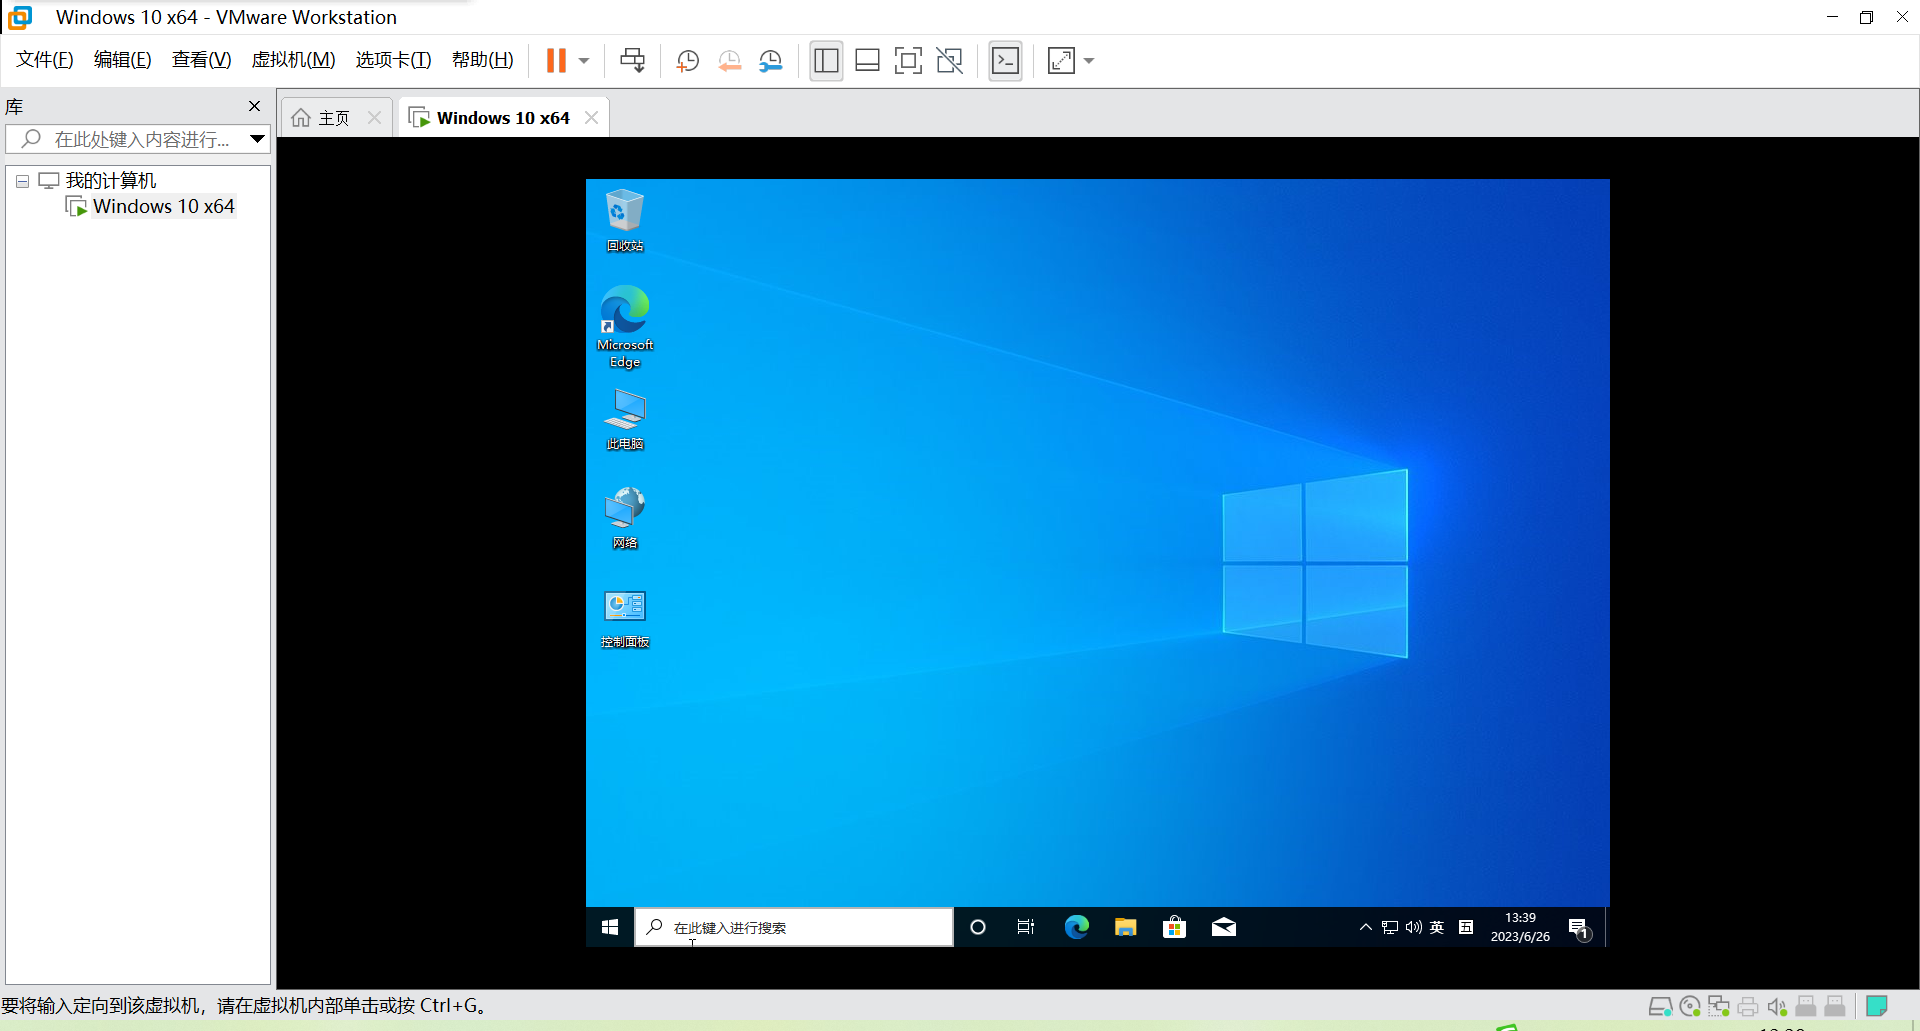Click the guest tray volume icon

click(1414, 927)
